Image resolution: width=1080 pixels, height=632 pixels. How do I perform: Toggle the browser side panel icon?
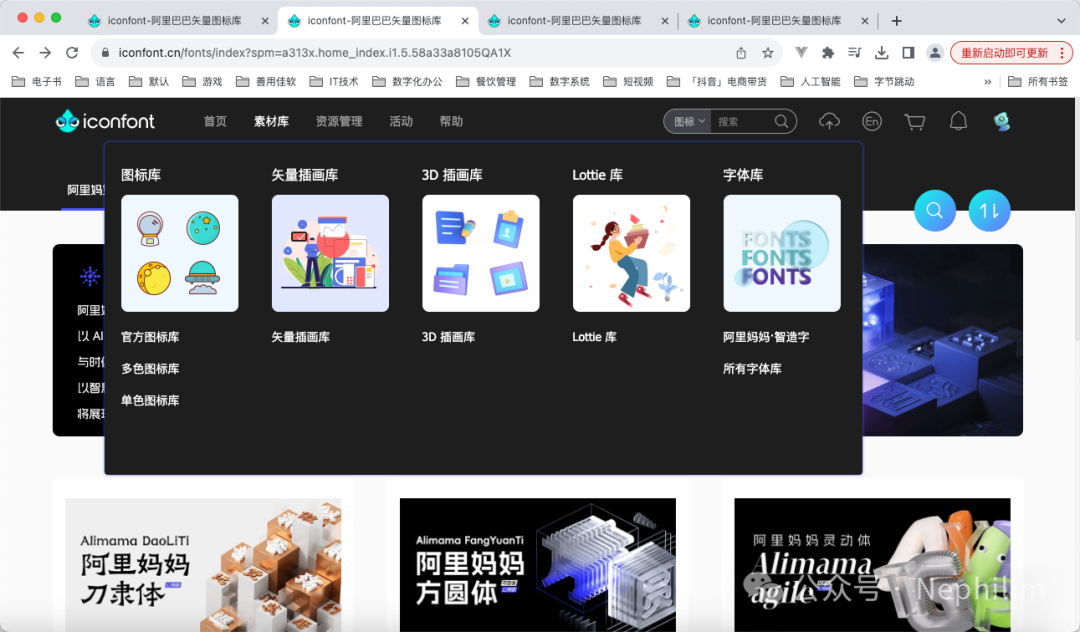pos(908,52)
